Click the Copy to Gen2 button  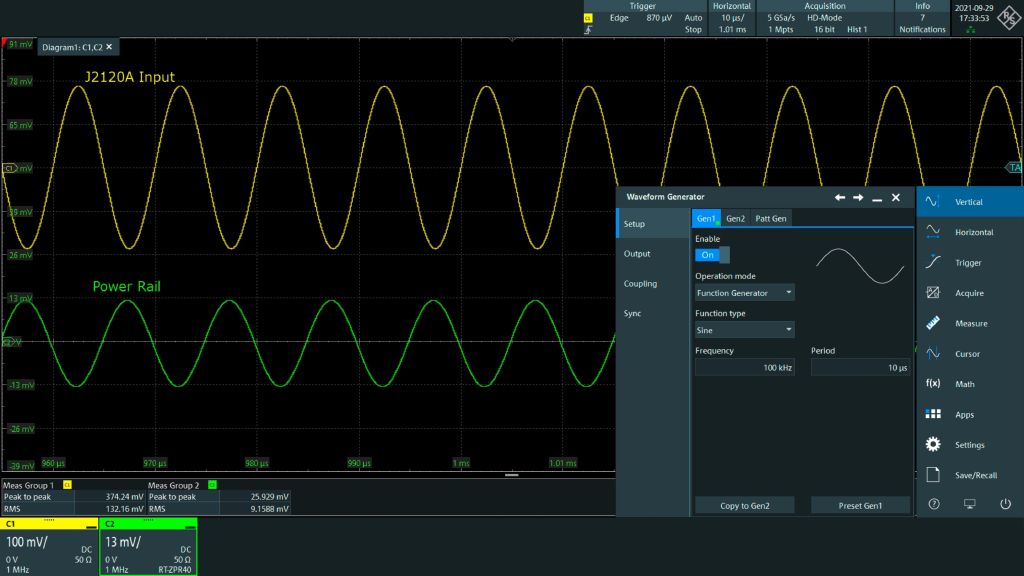744,505
